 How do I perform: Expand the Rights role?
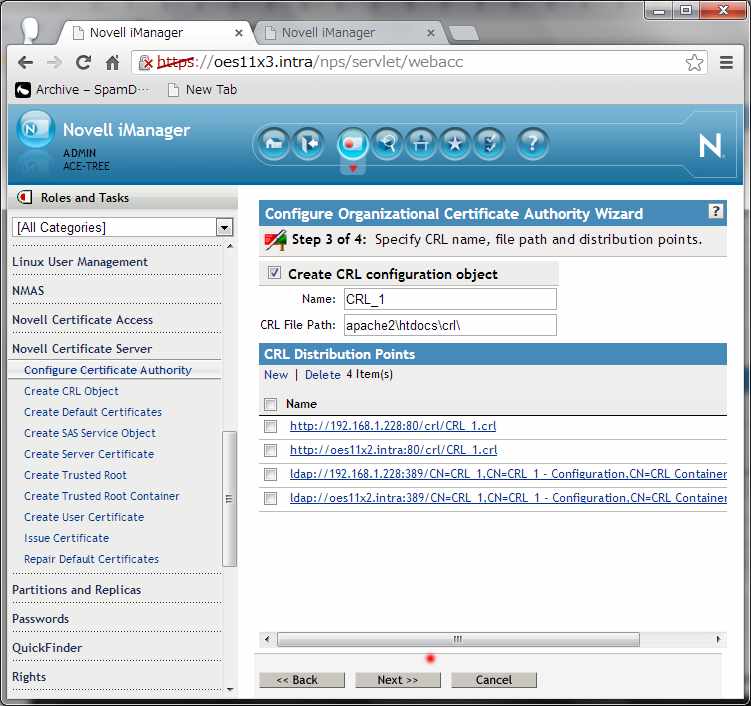29,677
